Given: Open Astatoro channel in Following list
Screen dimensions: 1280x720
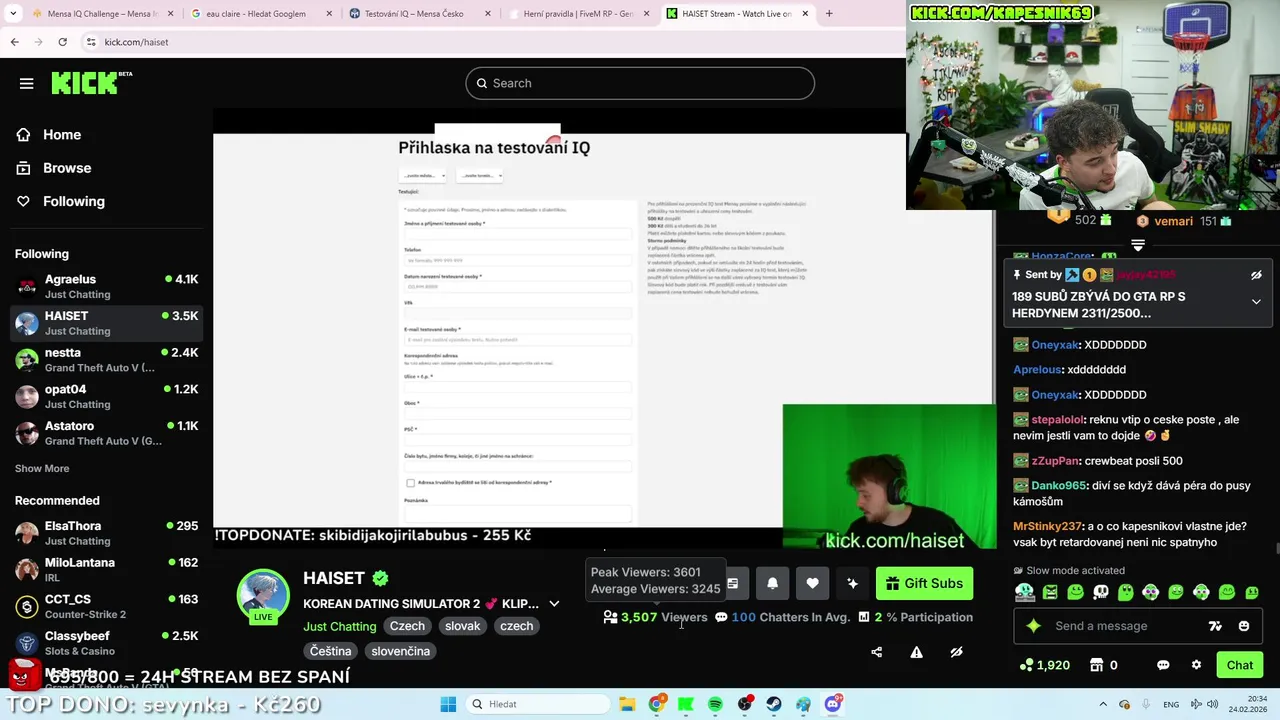Looking at the screenshot, I should click(x=105, y=433).
